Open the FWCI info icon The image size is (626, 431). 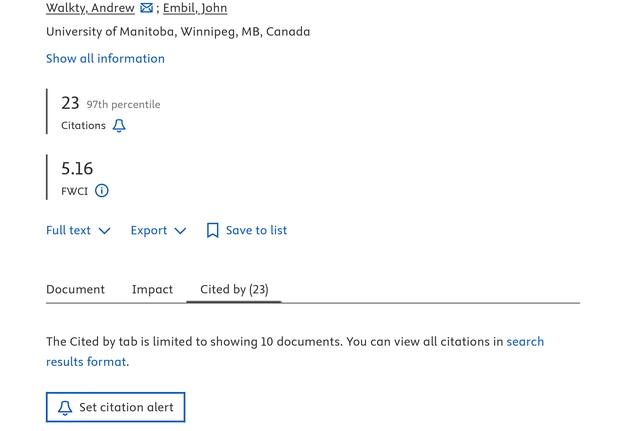pos(102,191)
